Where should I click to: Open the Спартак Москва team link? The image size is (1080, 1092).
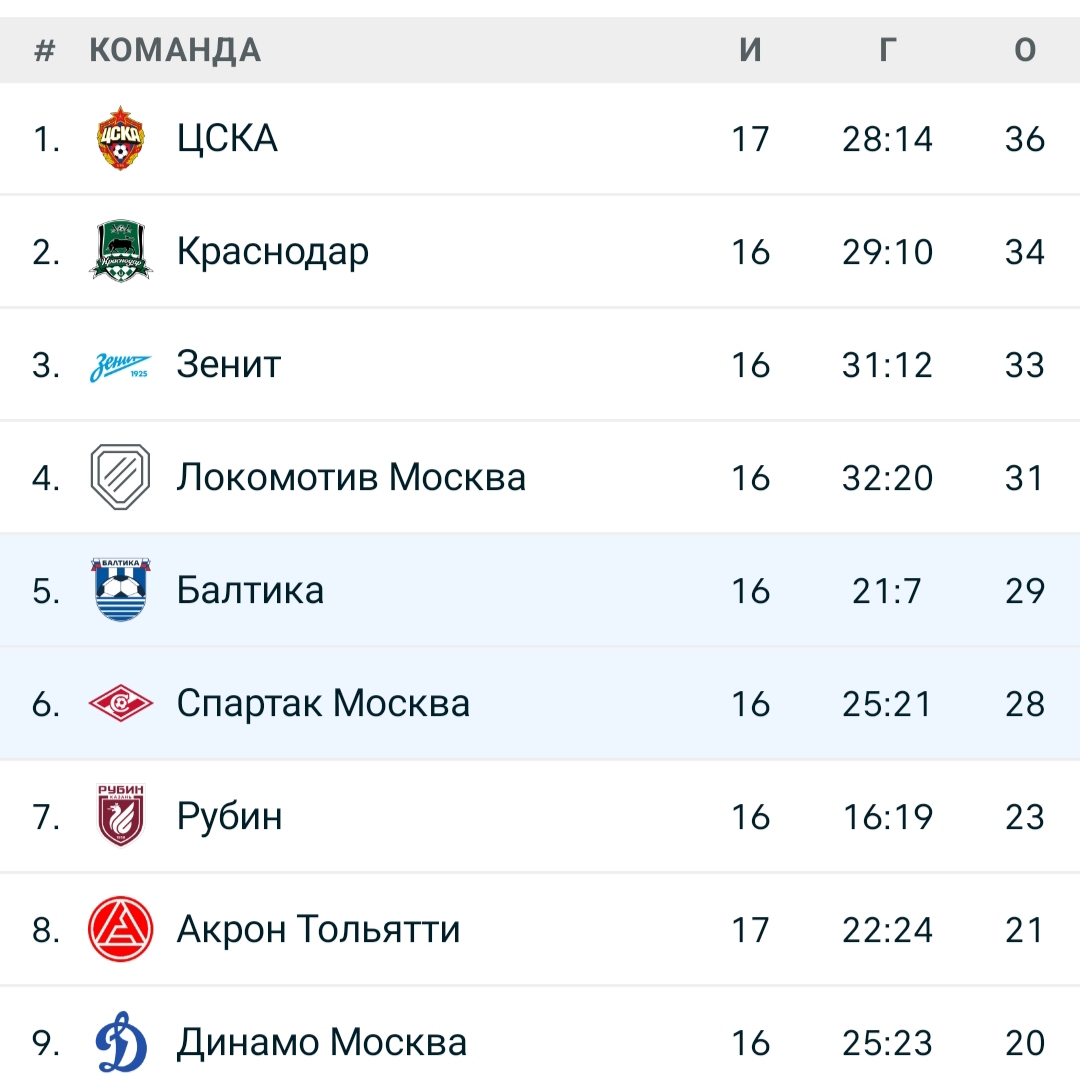[x=323, y=703]
